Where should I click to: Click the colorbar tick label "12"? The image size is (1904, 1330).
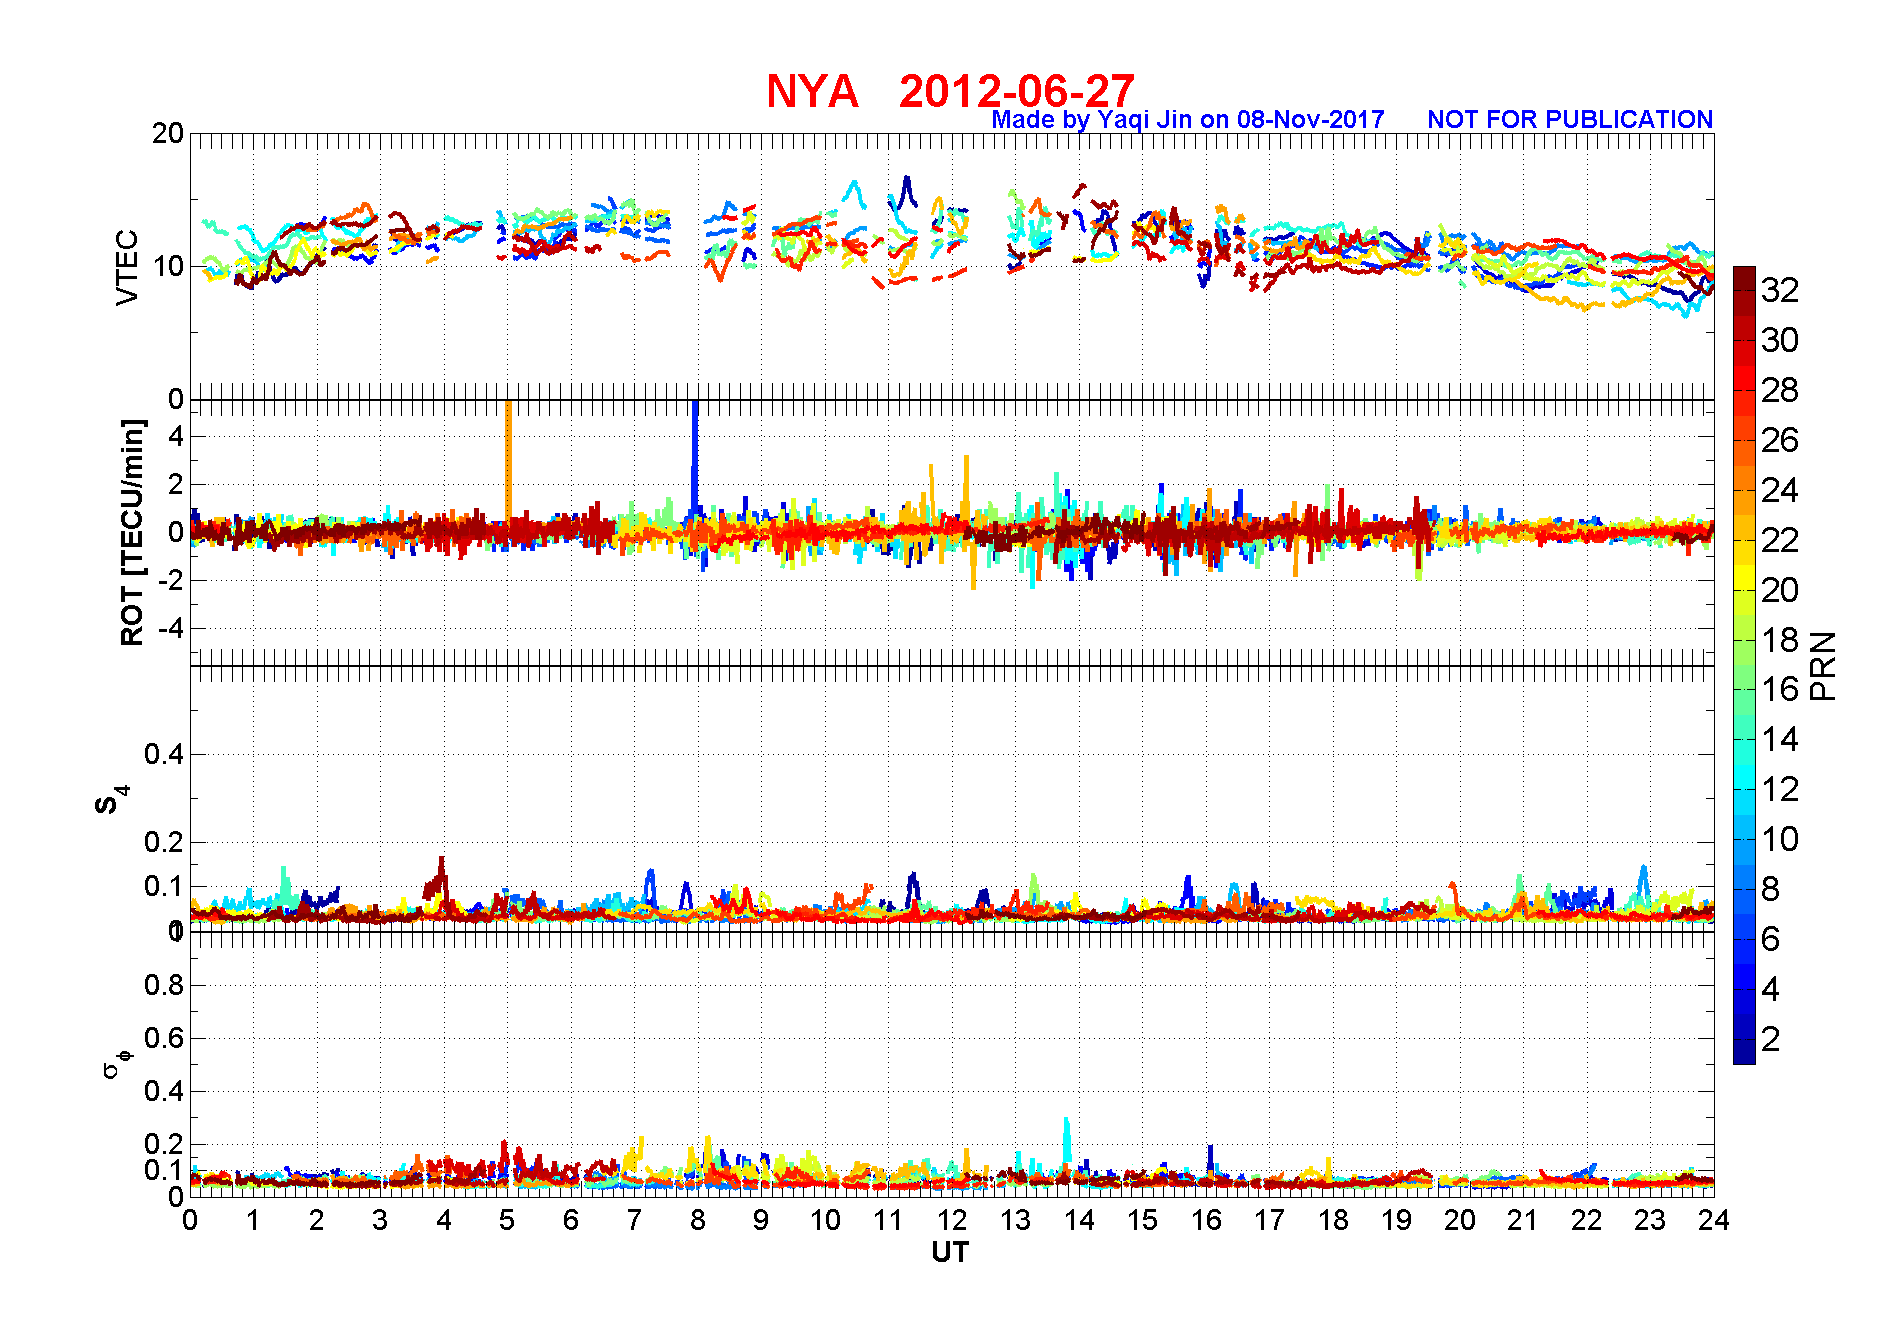point(1780,789)
